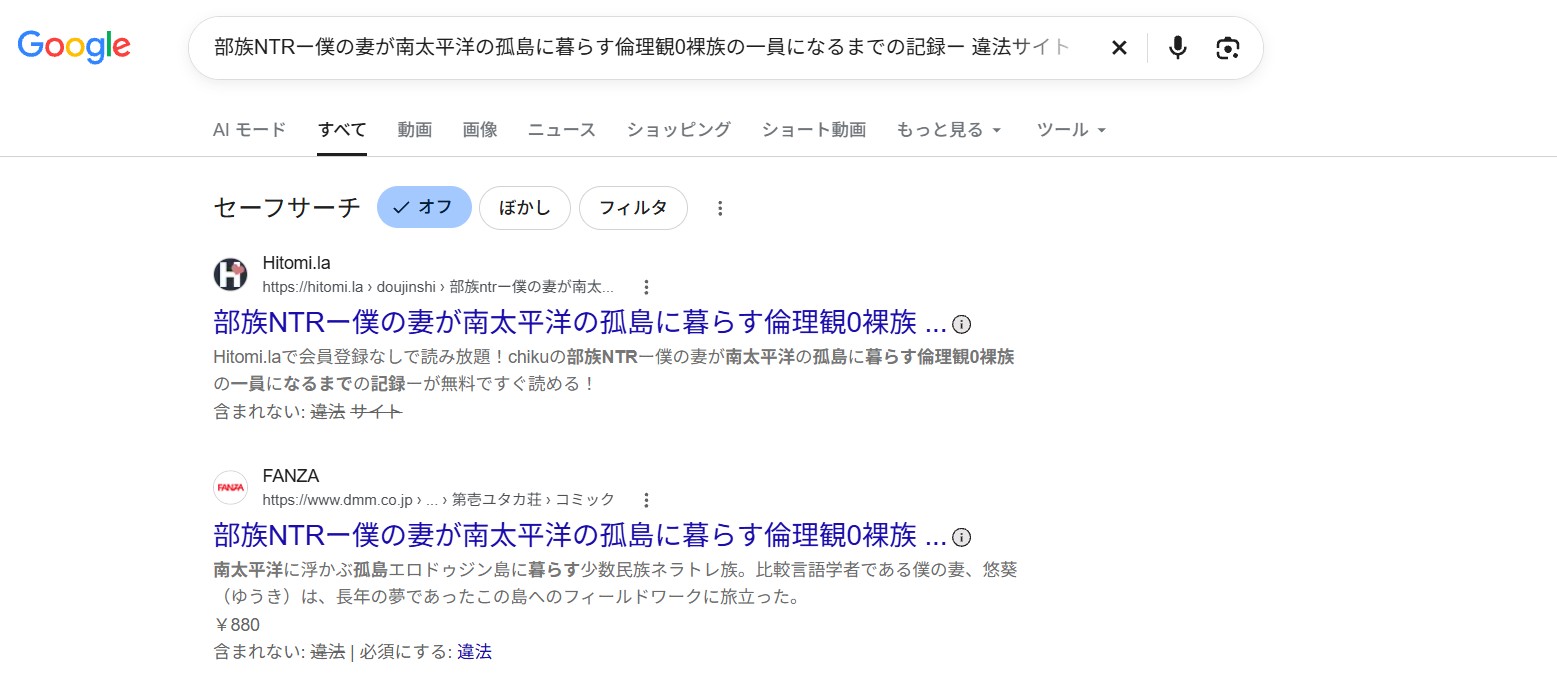Open the 動画 results tab
Viewport: 1557px width, 697px height.
[x=414, y=129]
